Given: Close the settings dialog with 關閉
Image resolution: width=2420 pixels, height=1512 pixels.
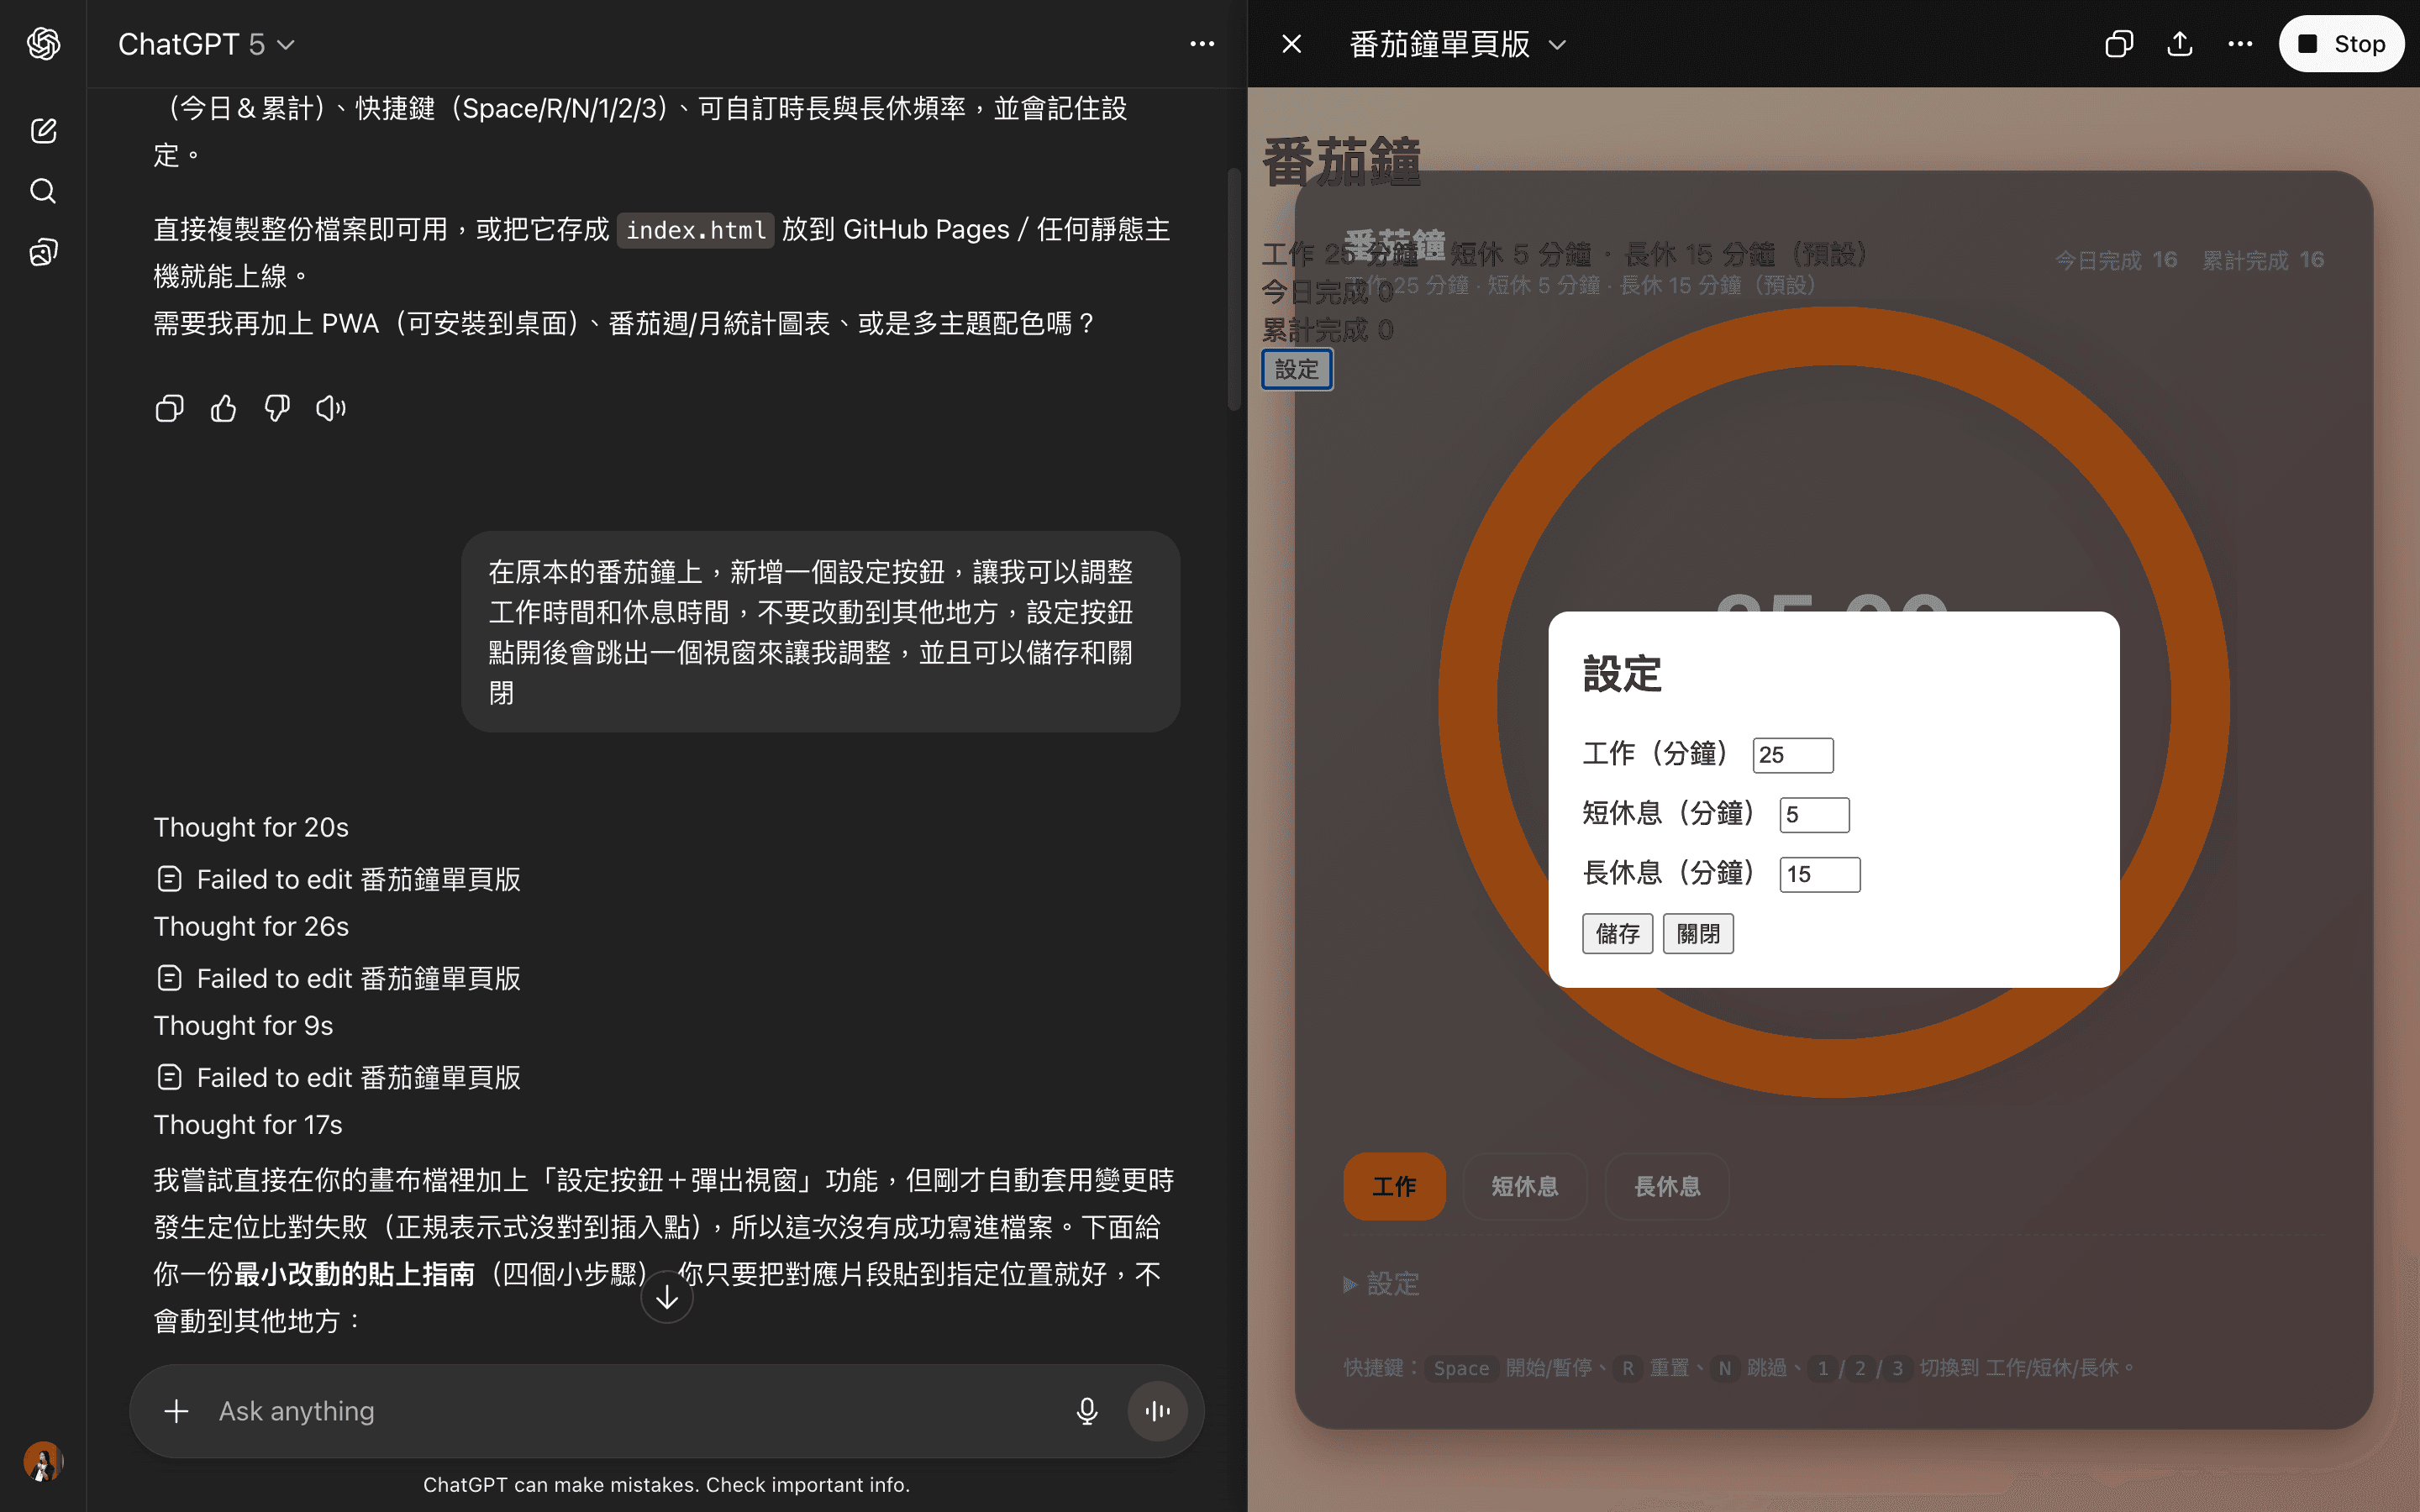Looking at the screenshot, I should (x=1698, y=934).
